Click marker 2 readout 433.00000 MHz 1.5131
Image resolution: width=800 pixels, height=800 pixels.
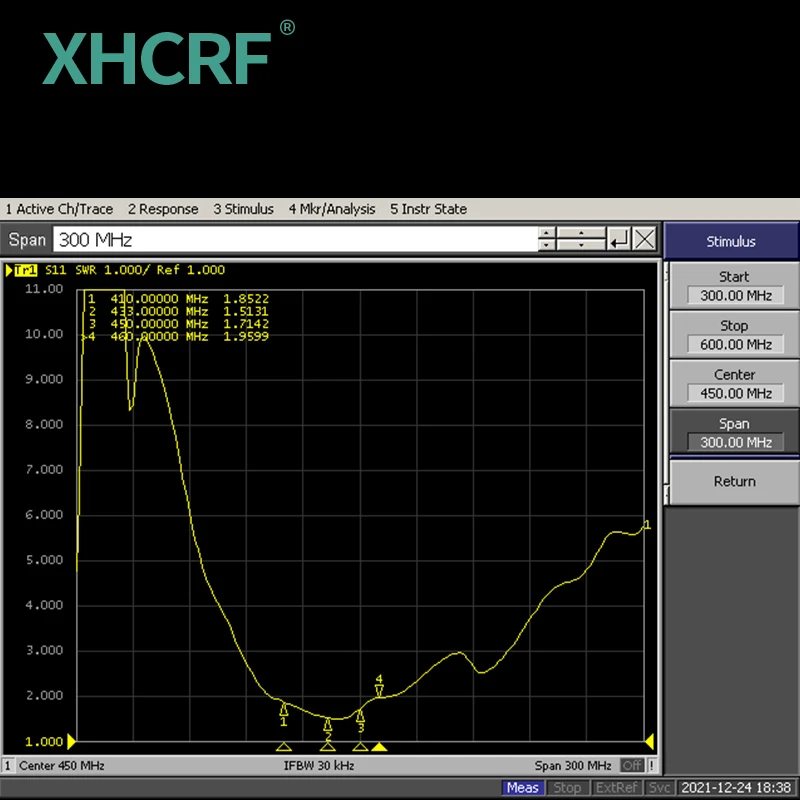click(x=178, y=311)
